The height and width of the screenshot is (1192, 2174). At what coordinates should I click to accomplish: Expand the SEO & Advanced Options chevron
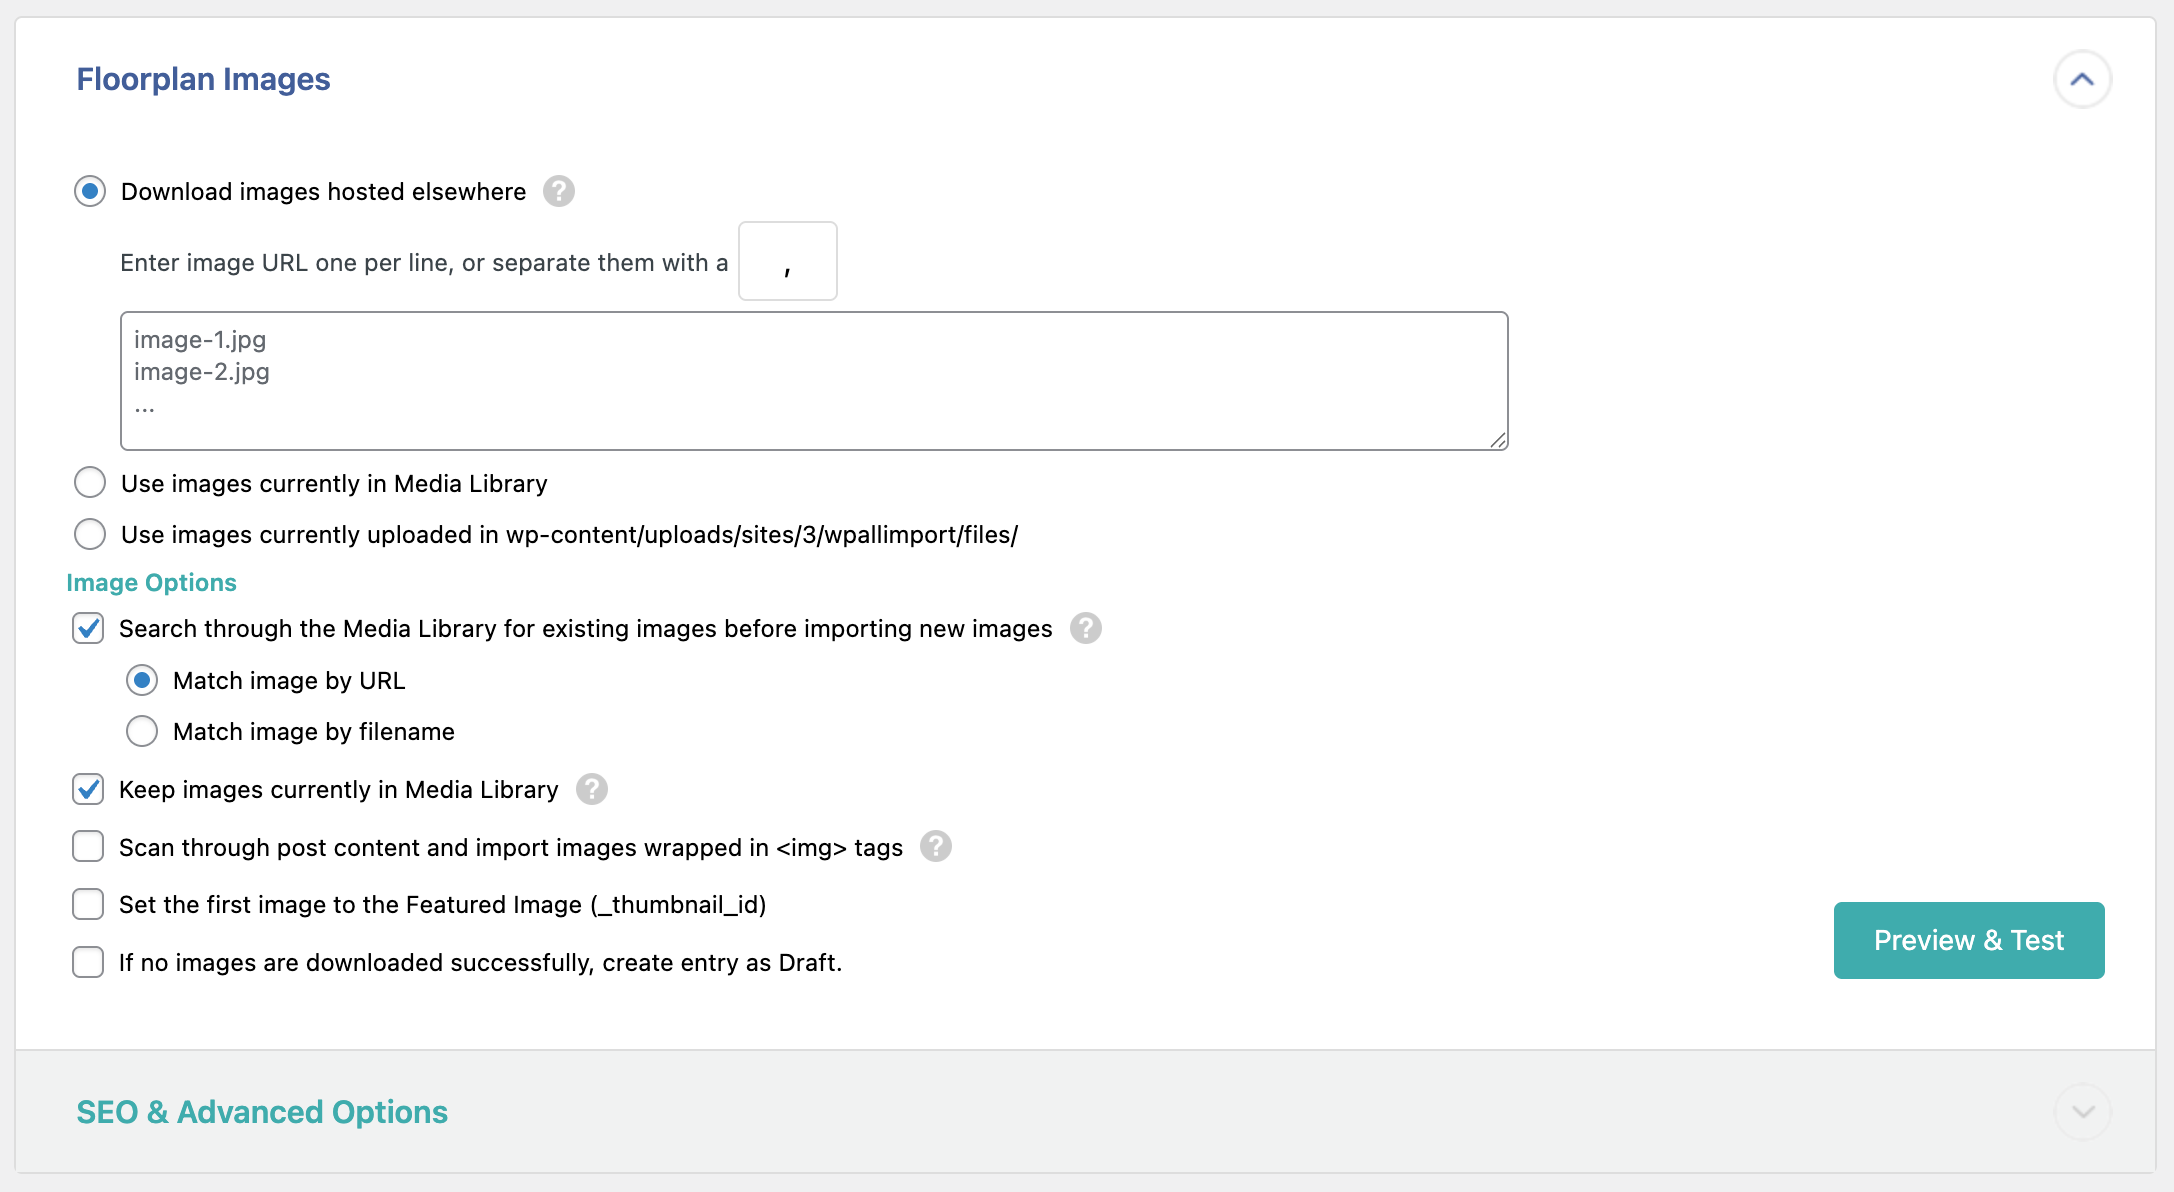(x=2082, y=1112)
